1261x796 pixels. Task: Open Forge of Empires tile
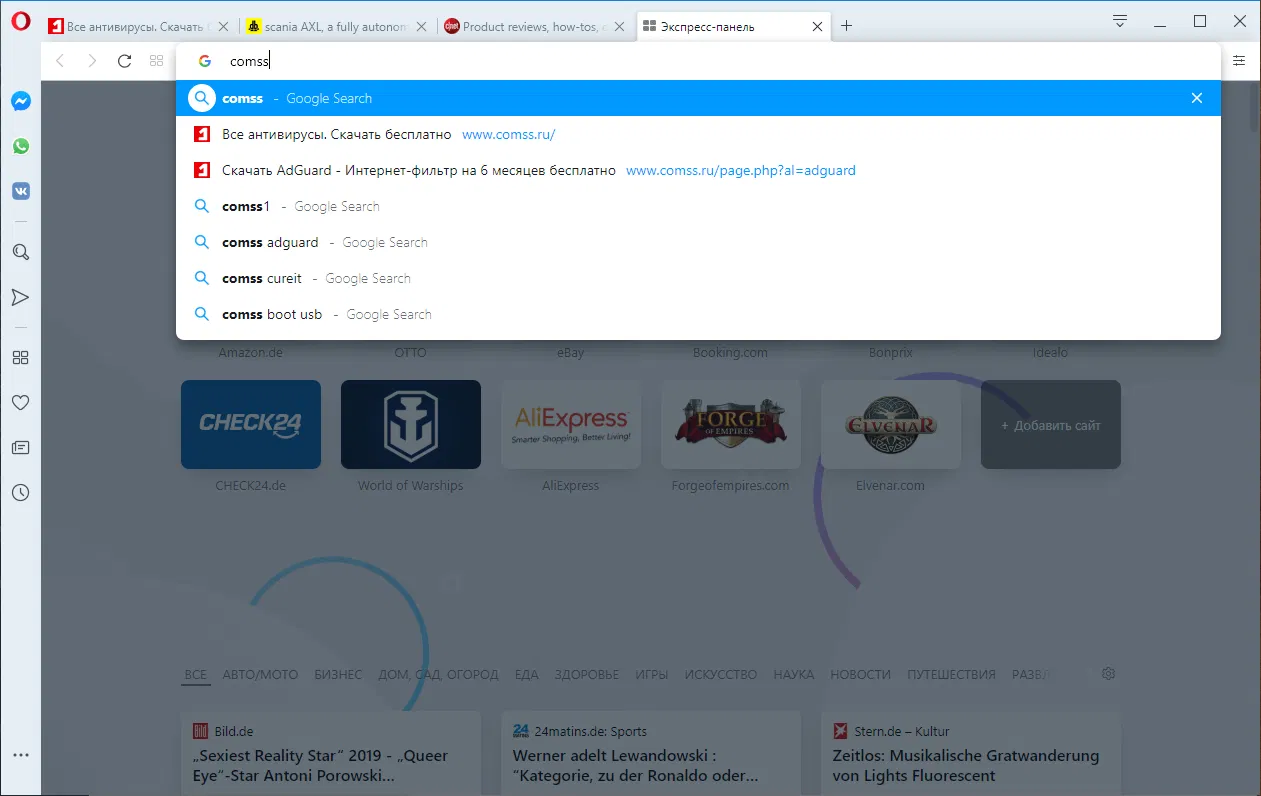(x=731, y=424)
